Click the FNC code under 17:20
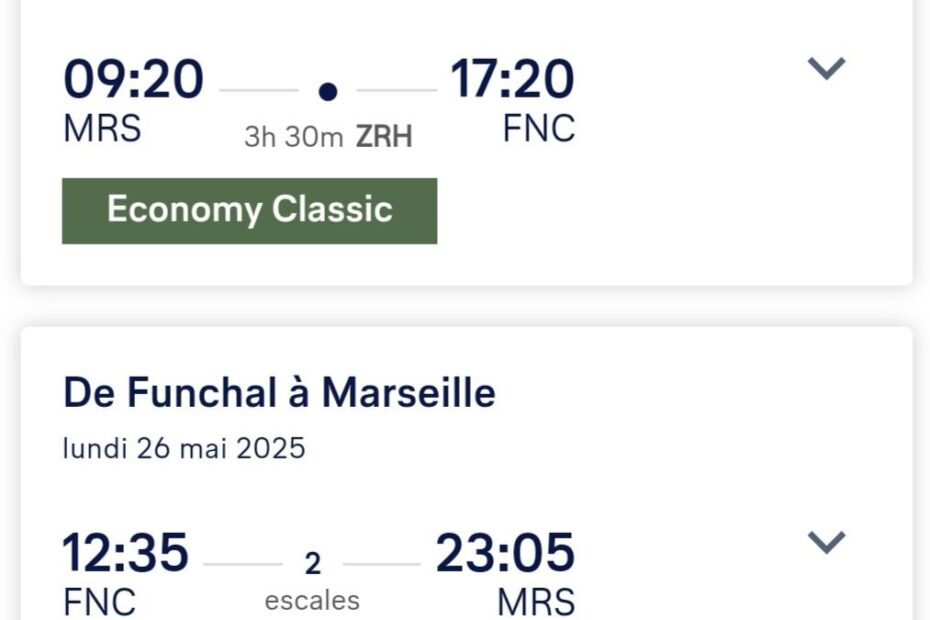The height and width of the screenshot is (620, 930). [x=539, y=129]
